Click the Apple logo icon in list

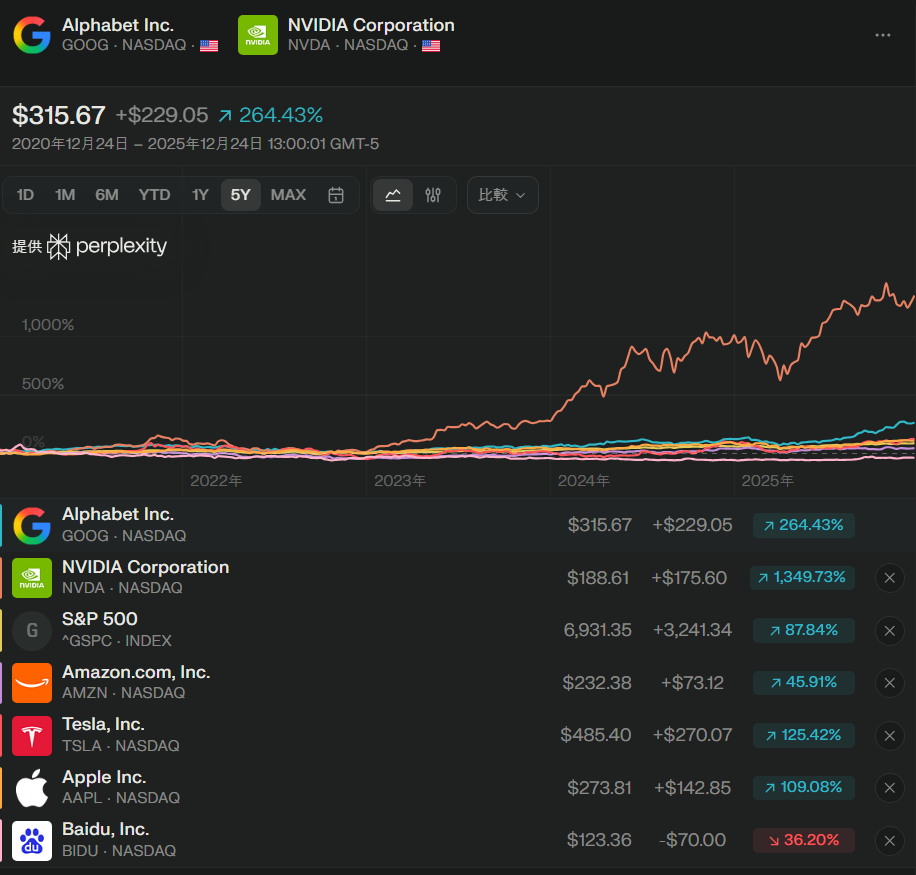32,788
